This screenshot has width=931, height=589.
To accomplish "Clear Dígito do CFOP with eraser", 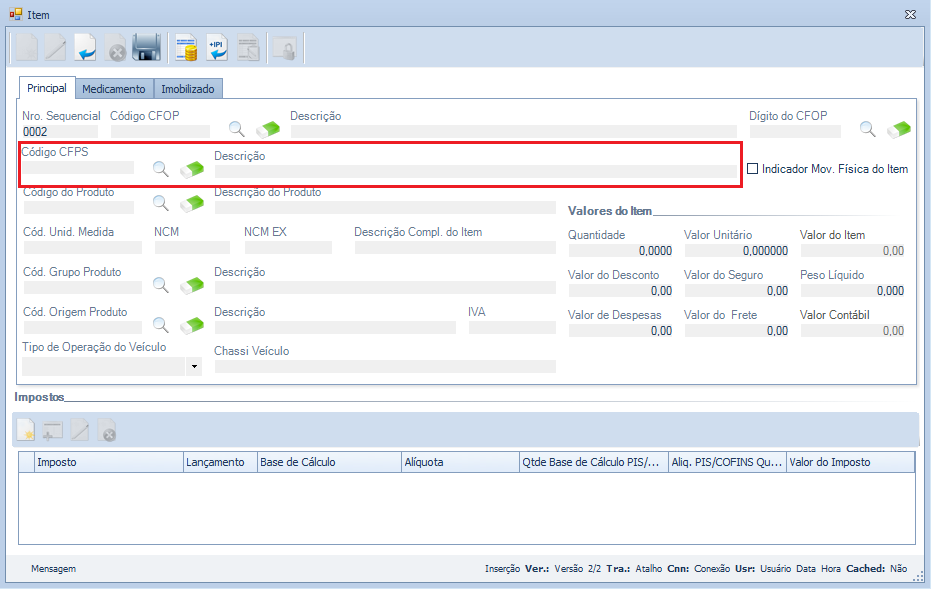I will click(899, 129).
